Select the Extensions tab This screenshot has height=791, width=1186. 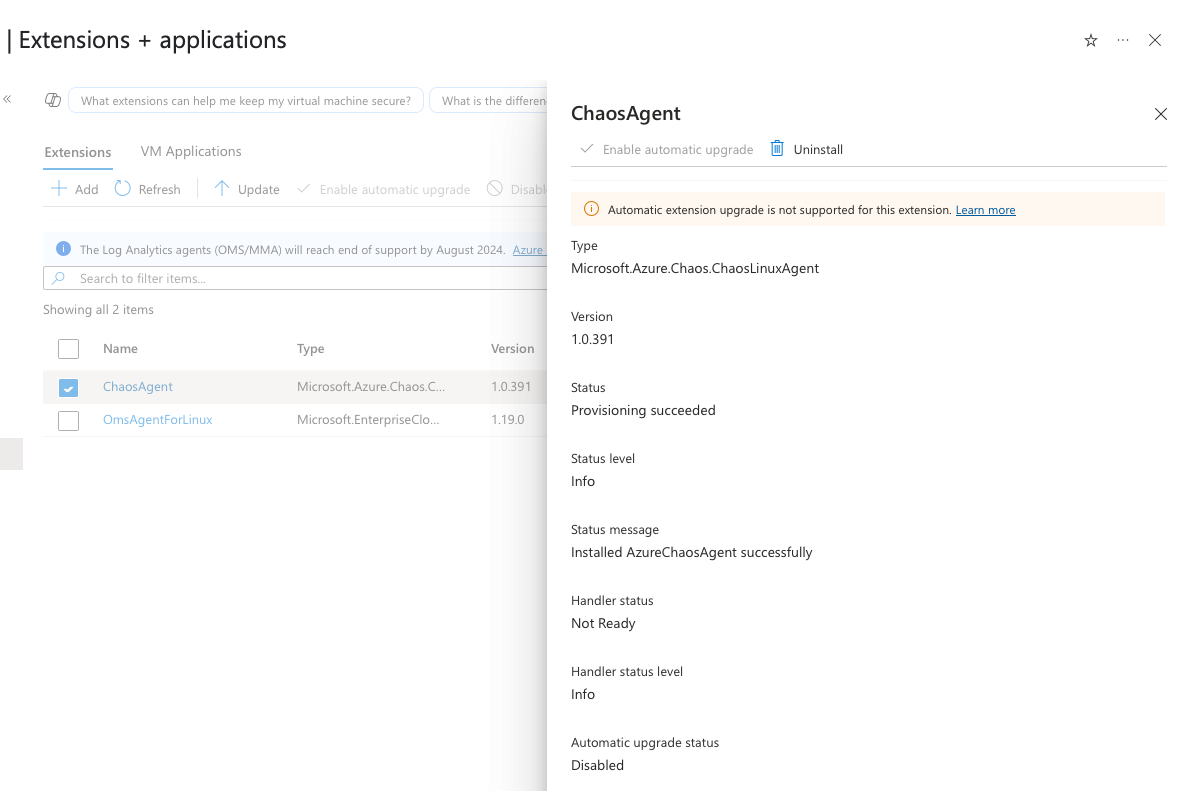point(77,152)
